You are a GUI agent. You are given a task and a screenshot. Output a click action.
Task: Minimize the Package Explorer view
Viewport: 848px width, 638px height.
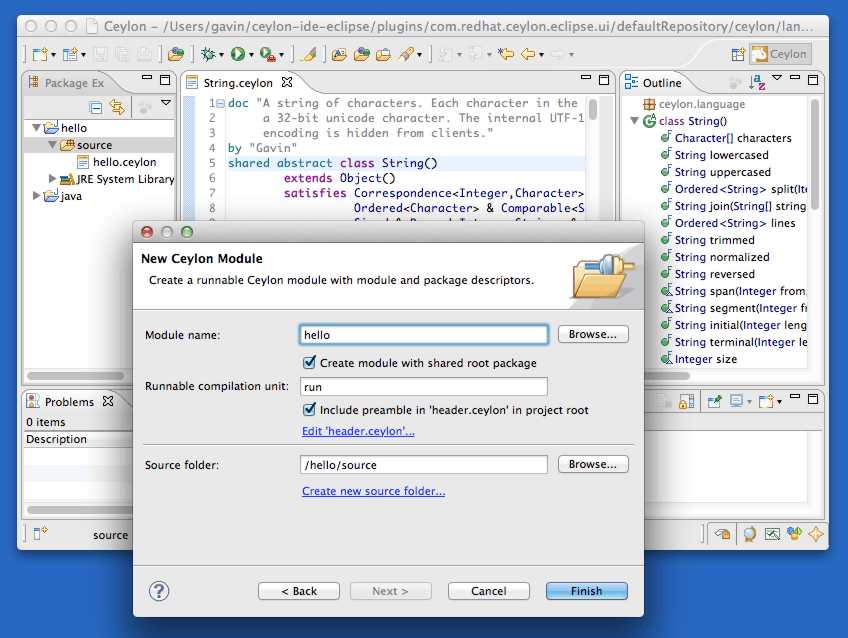tap(147, 78)
